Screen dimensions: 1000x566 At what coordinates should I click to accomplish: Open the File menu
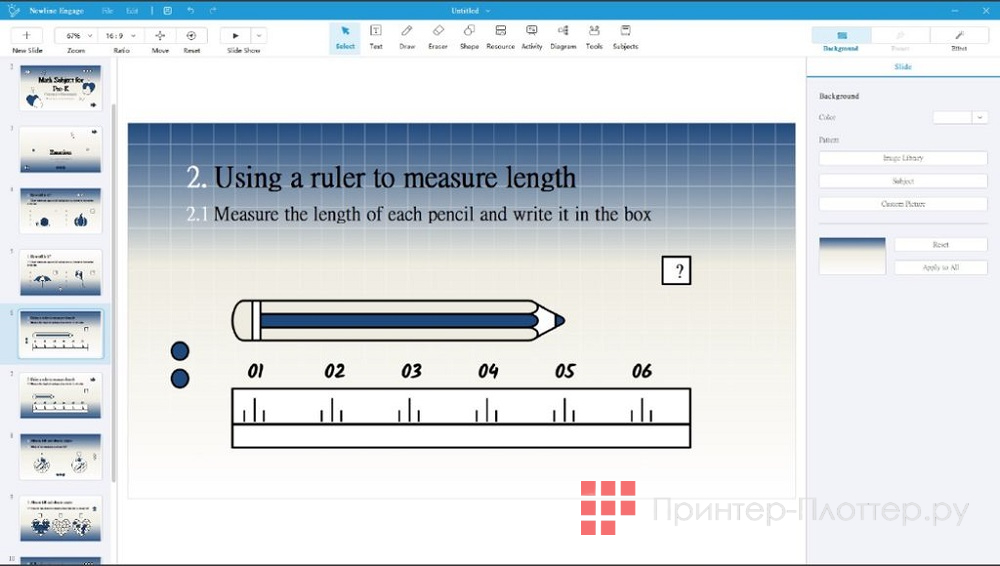(x=107, y=10)
